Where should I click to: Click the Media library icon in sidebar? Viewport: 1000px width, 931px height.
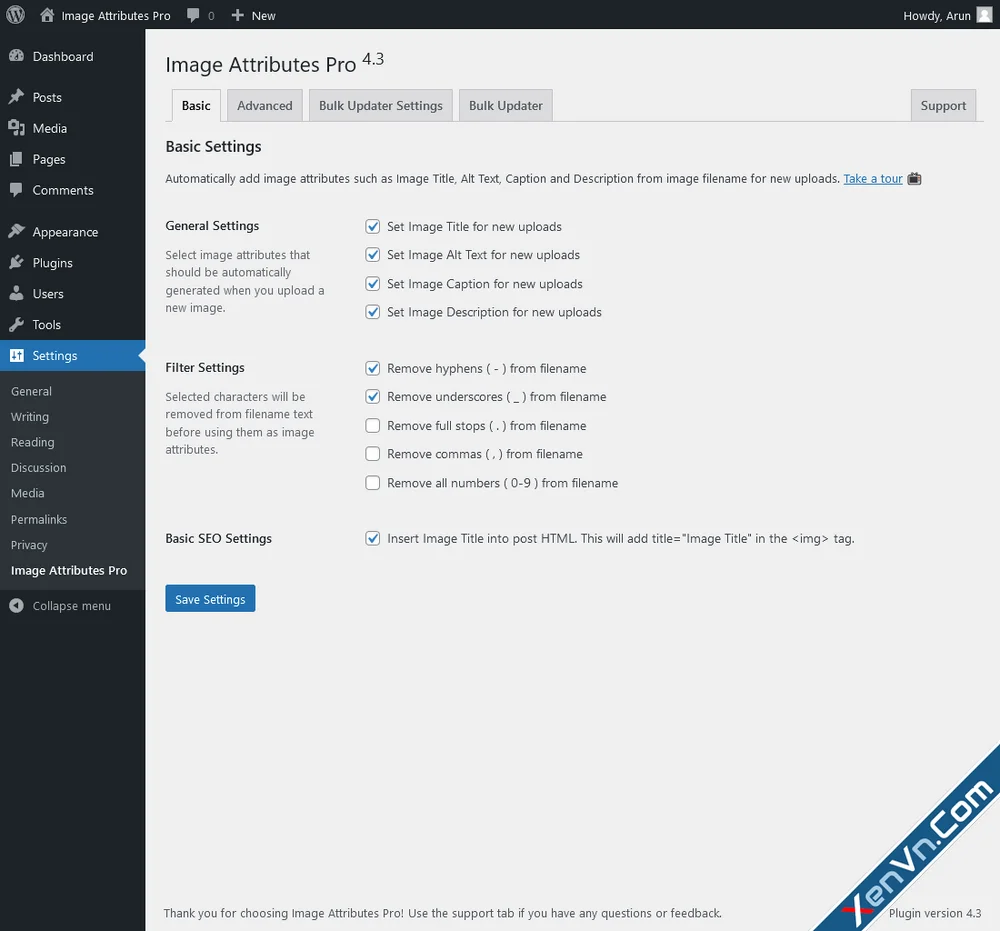[17, 128]
